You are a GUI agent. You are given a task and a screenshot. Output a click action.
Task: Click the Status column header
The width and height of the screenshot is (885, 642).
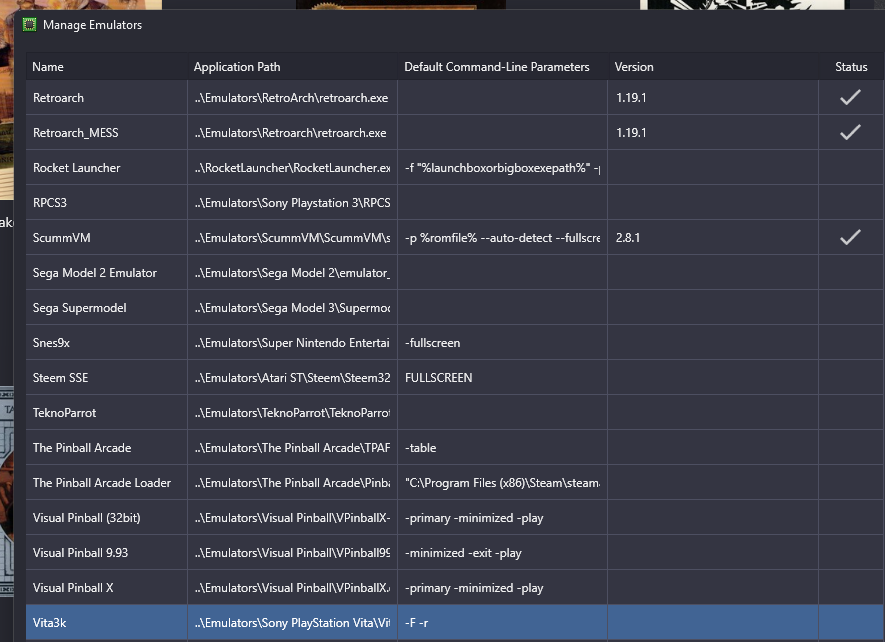pyautogui.click(x=851, y=67)
